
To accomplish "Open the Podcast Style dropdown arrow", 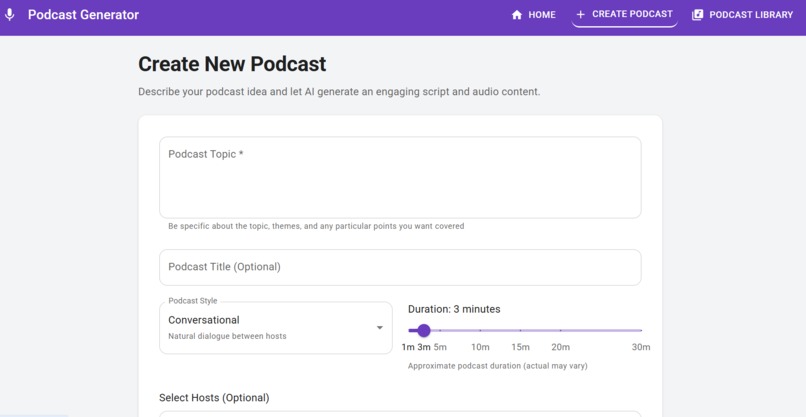I will coord(379,328).
